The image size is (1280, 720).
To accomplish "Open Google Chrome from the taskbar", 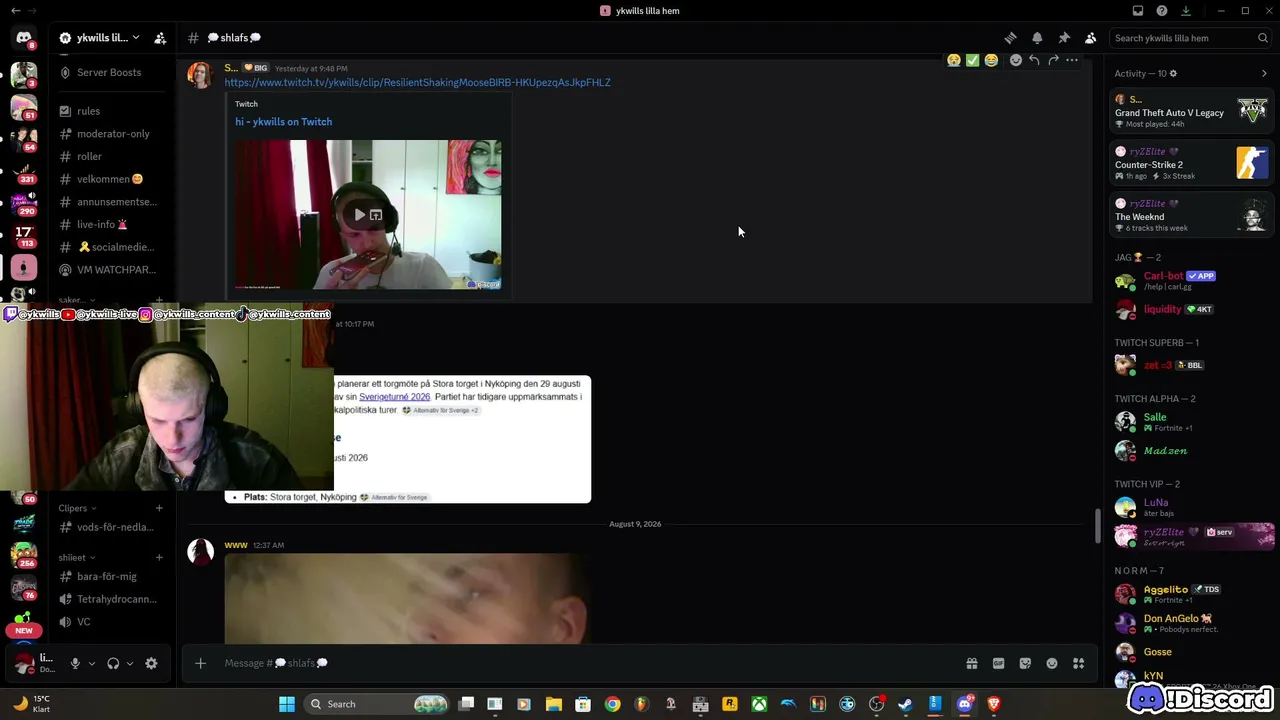I will 612,704.
